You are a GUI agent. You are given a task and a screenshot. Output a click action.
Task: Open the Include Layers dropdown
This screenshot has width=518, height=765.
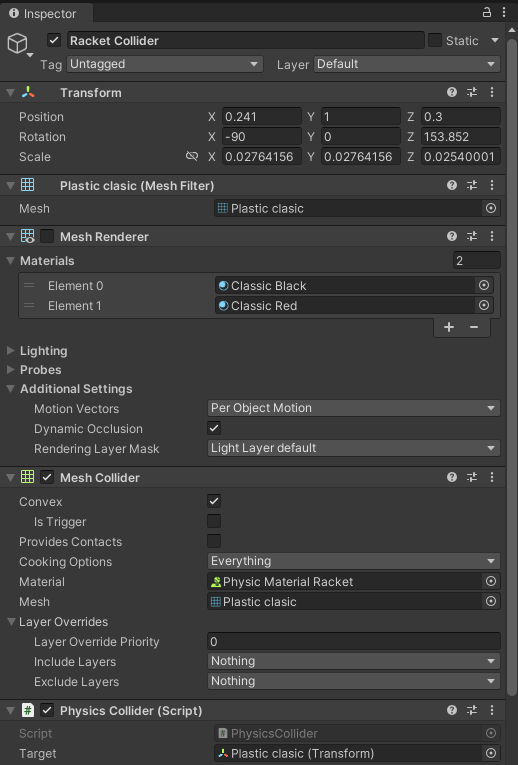tap(354, 661)
